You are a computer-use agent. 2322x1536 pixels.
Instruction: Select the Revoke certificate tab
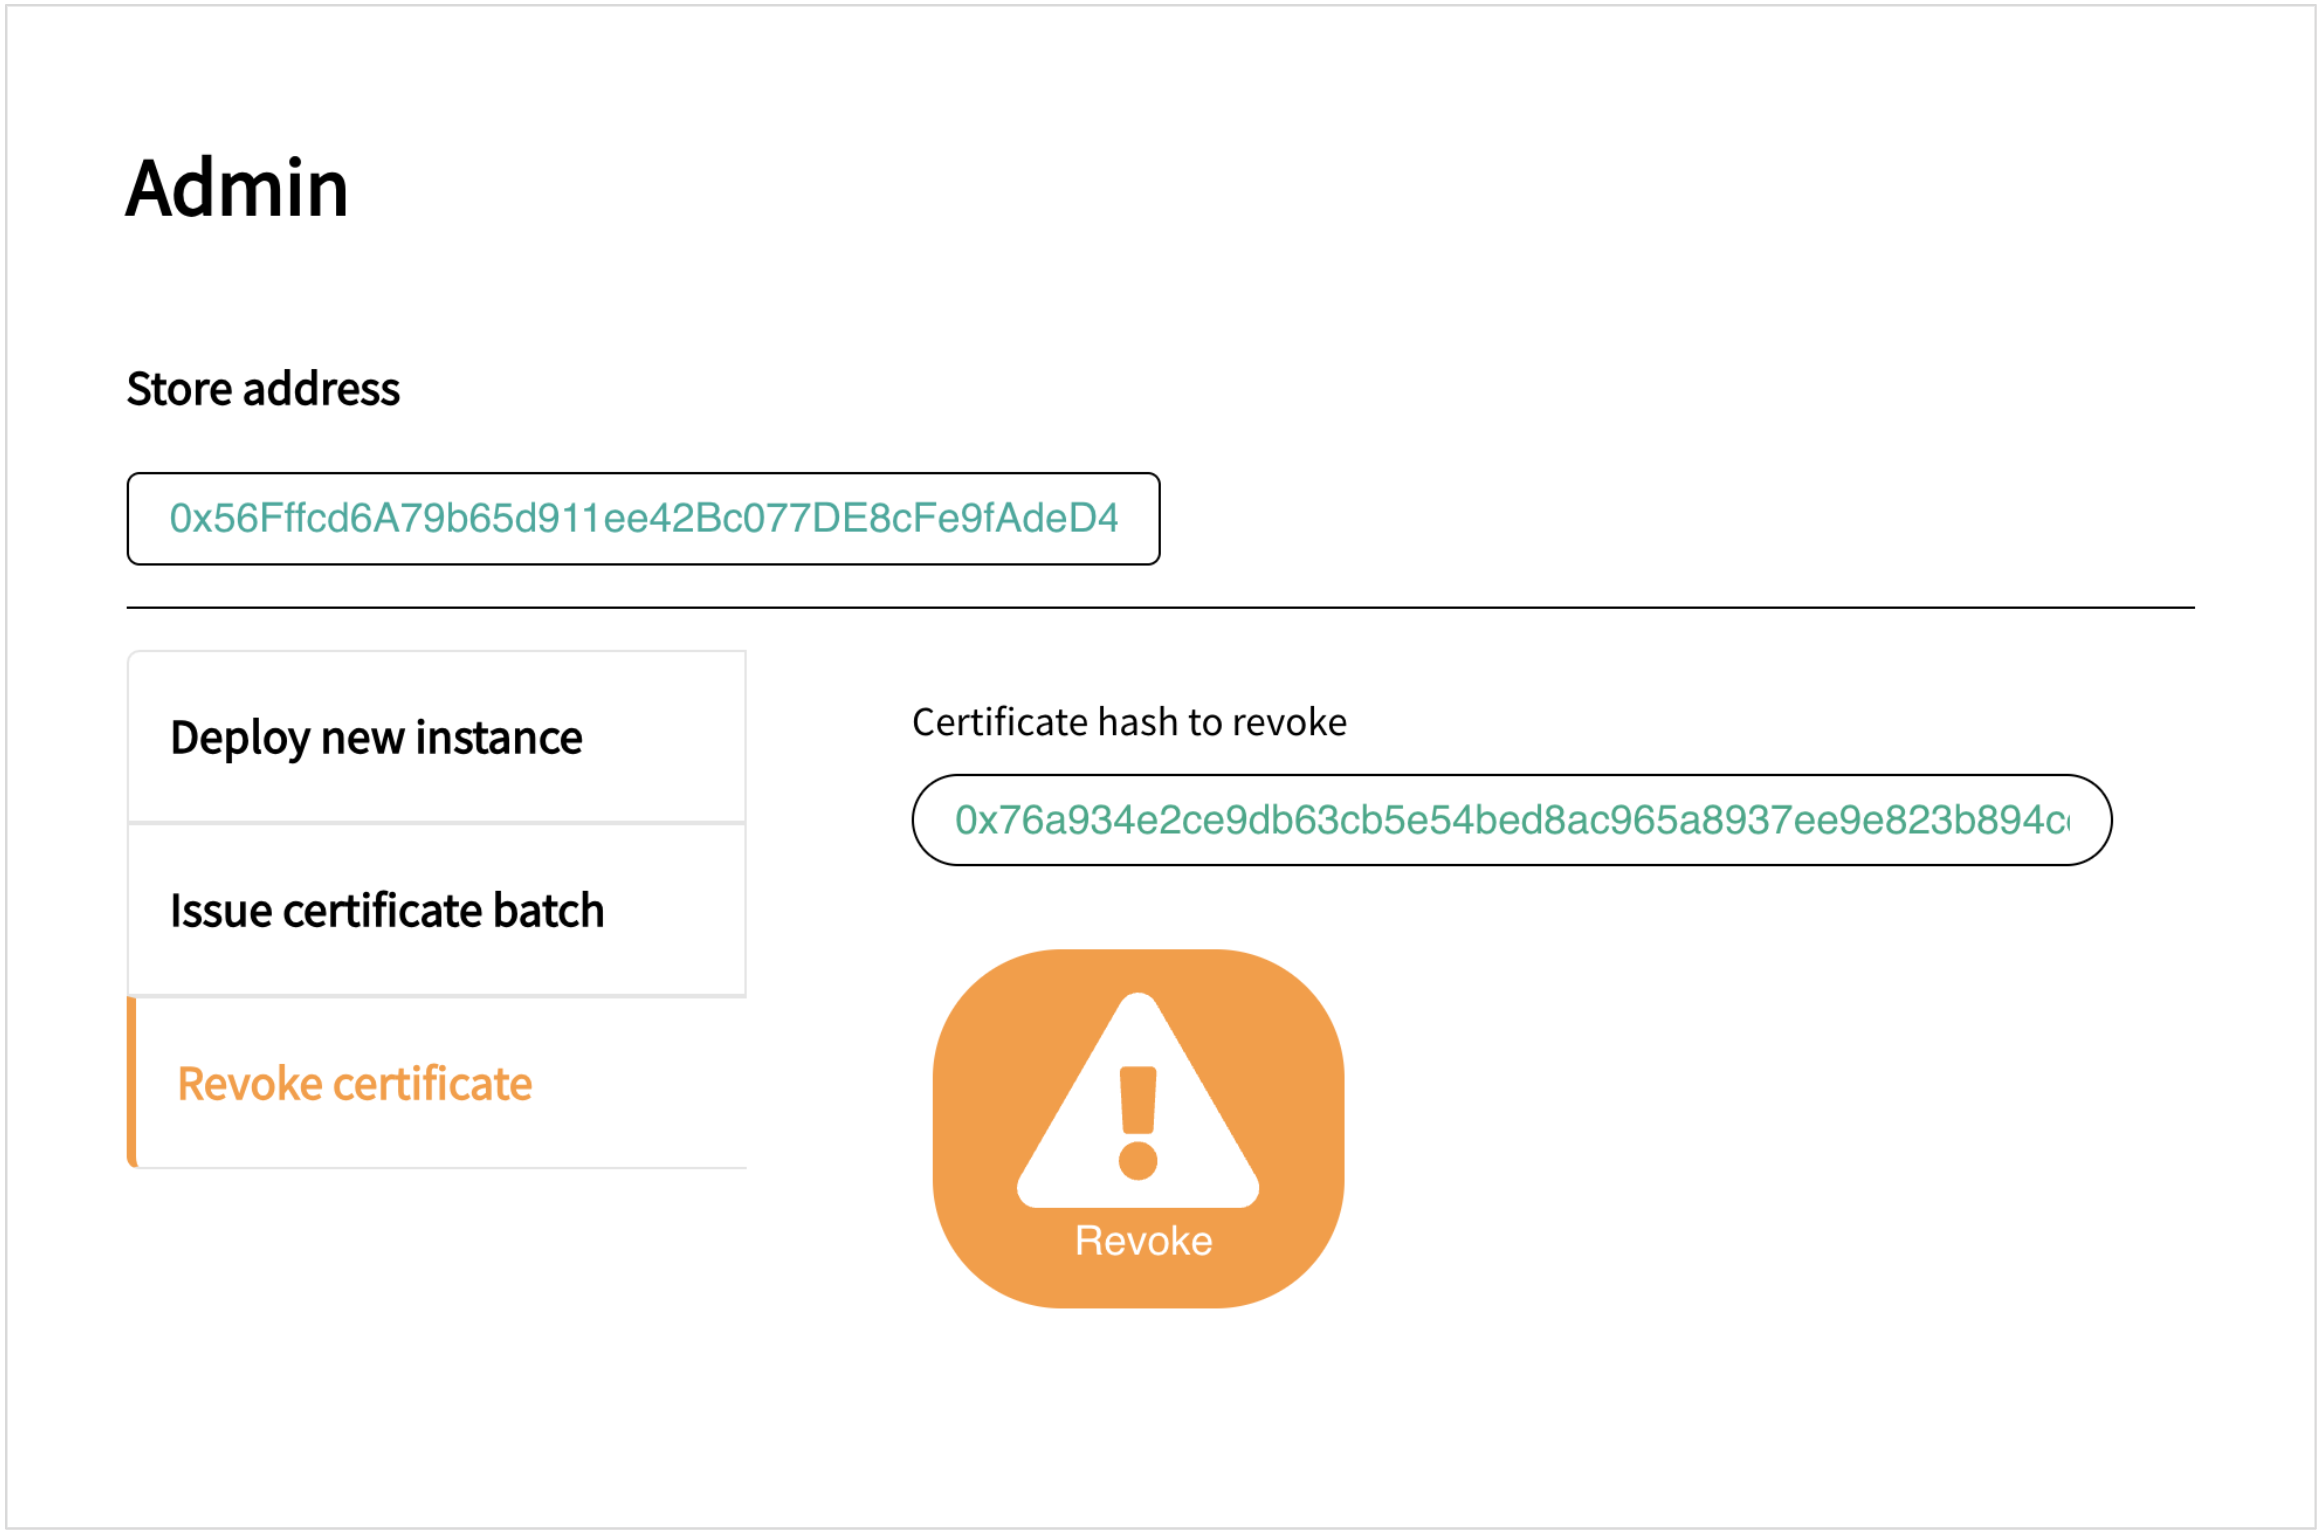click(x=354, y=1084)
